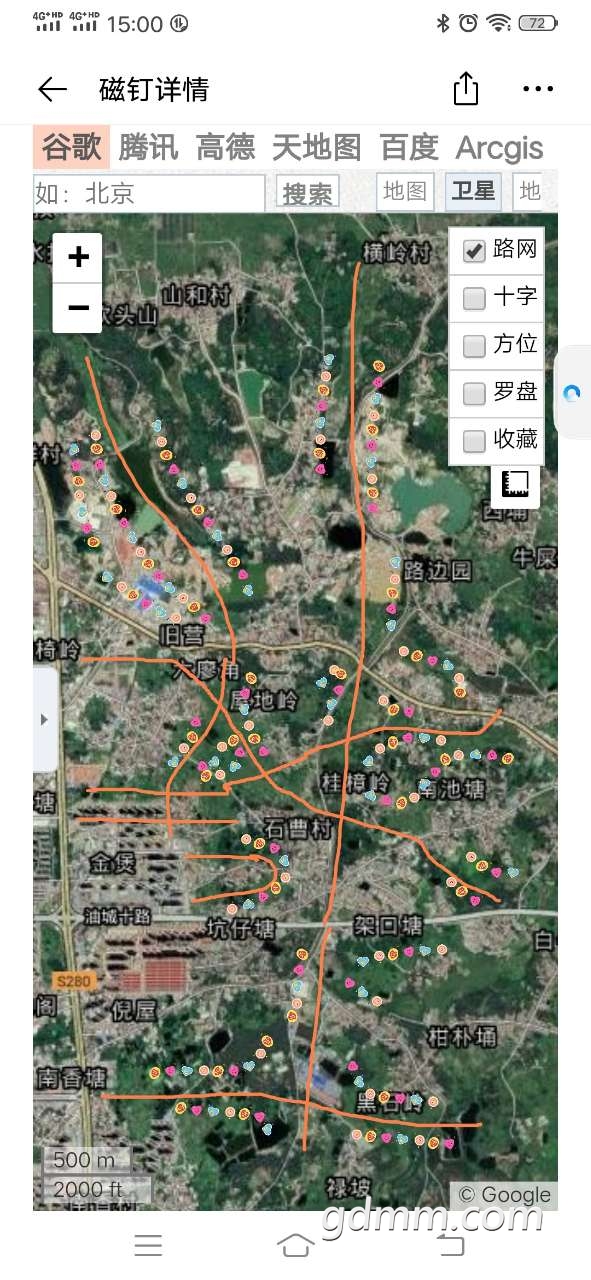
Task: Open the three-dot more menu
Action: 538,89
